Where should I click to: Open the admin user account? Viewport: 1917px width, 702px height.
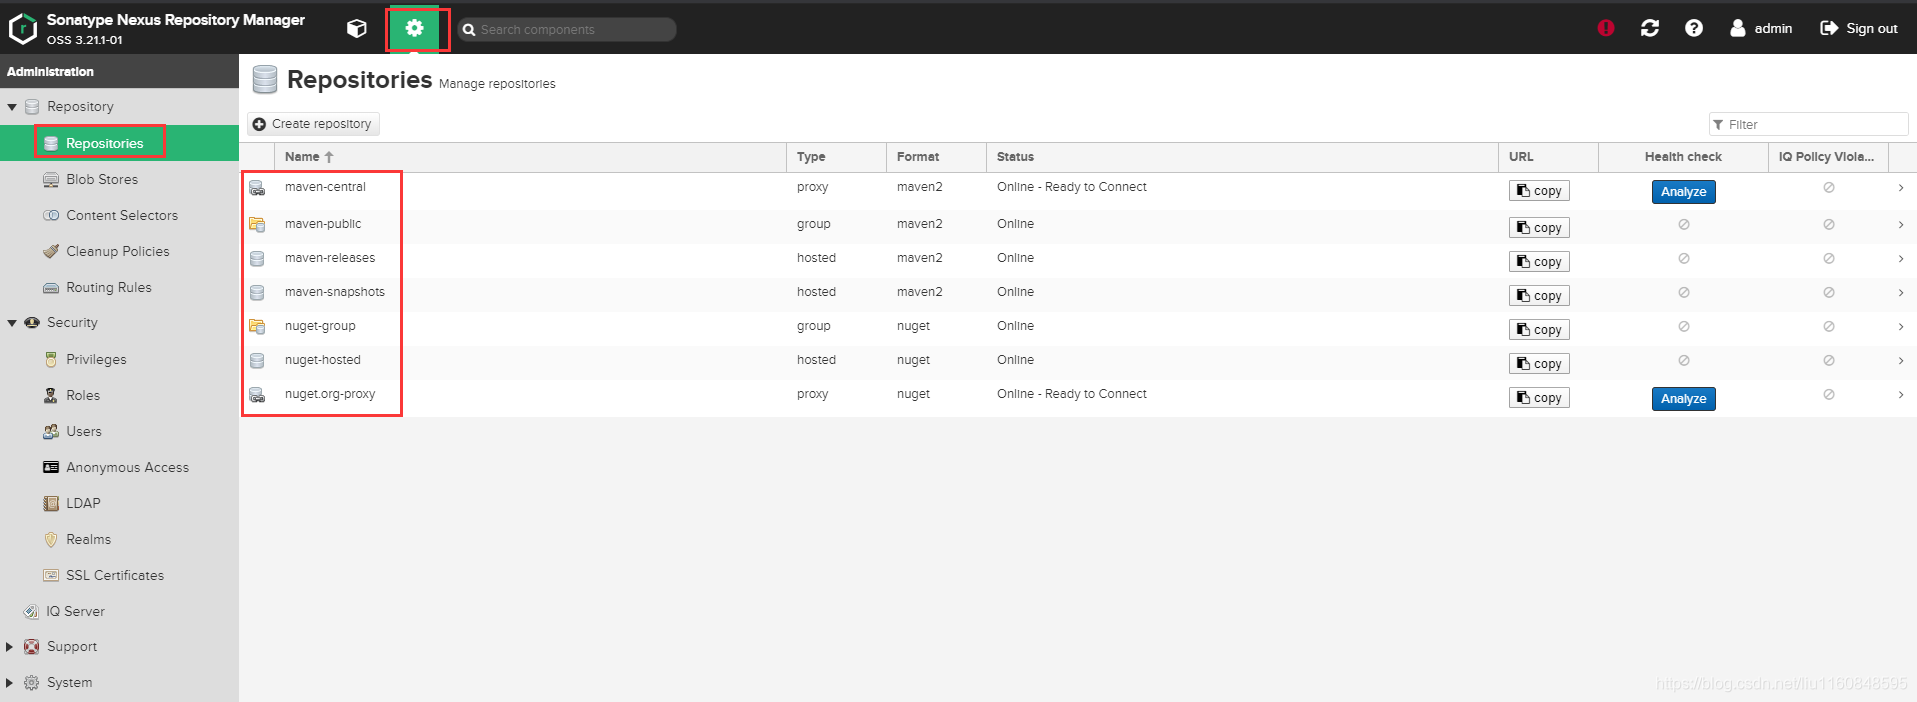coord(1761,28)
